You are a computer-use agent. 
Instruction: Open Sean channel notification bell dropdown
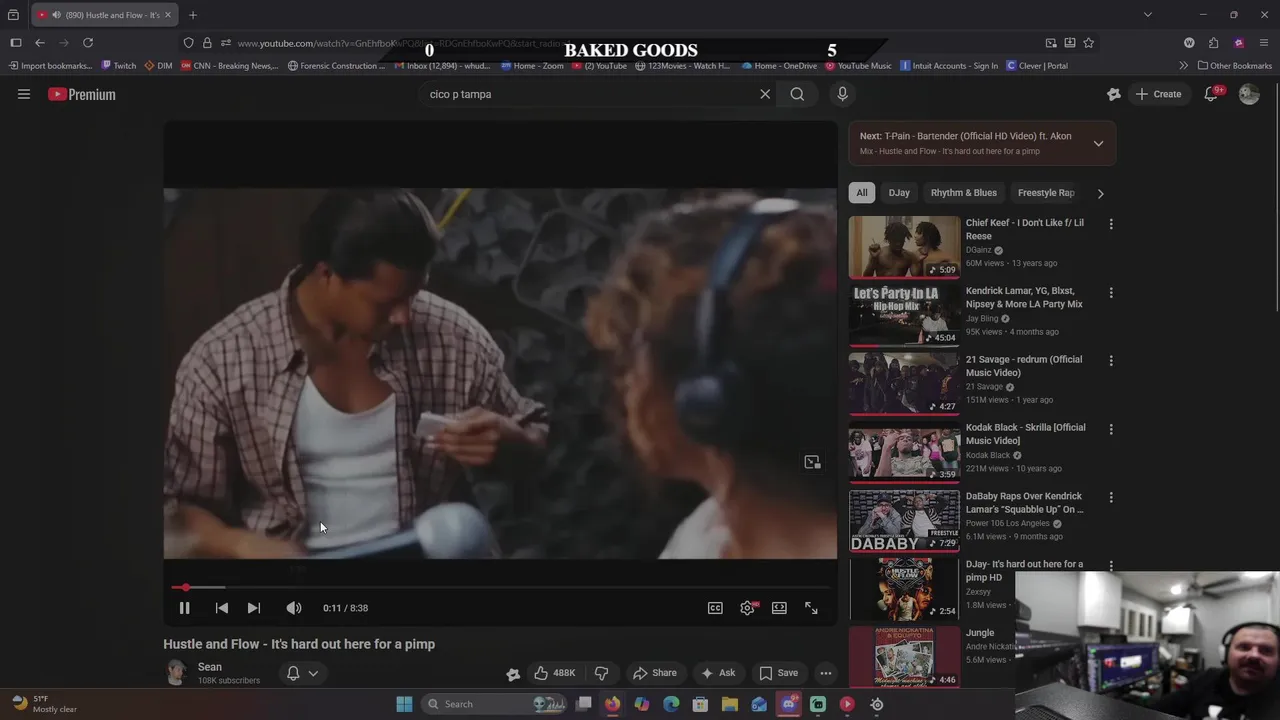click(x=303, y=673)
